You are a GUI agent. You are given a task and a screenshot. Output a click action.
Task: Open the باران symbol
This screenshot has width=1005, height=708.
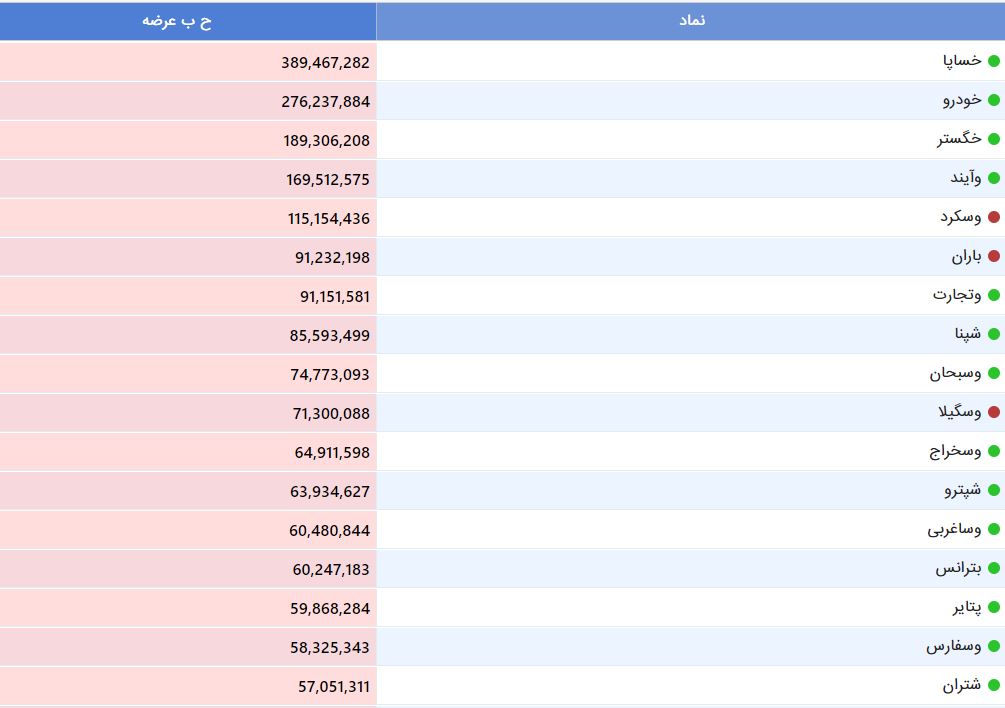[x=967, y=256]
